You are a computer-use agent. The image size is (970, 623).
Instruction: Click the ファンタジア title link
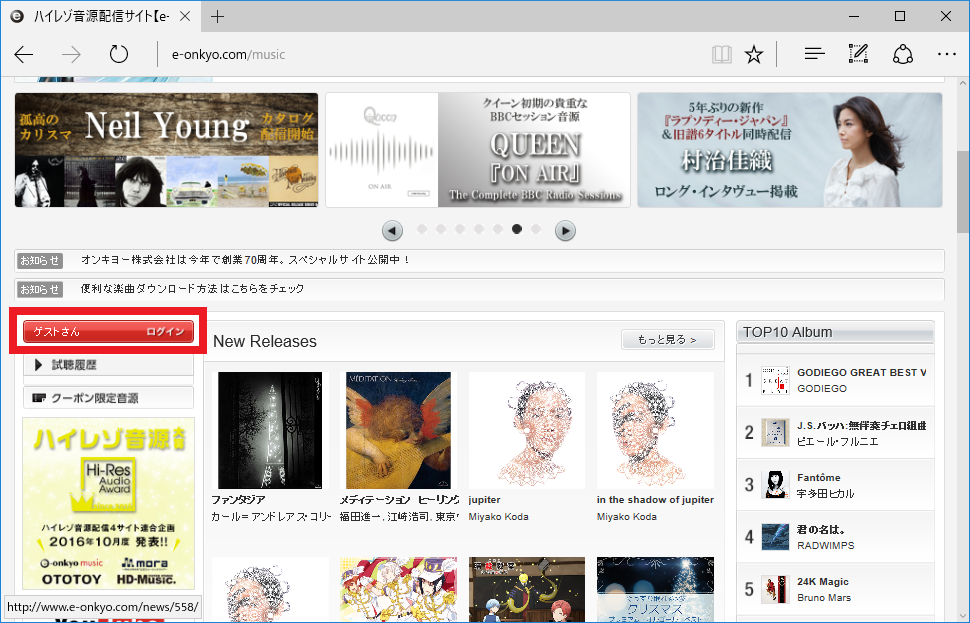(x=238, y=500)
